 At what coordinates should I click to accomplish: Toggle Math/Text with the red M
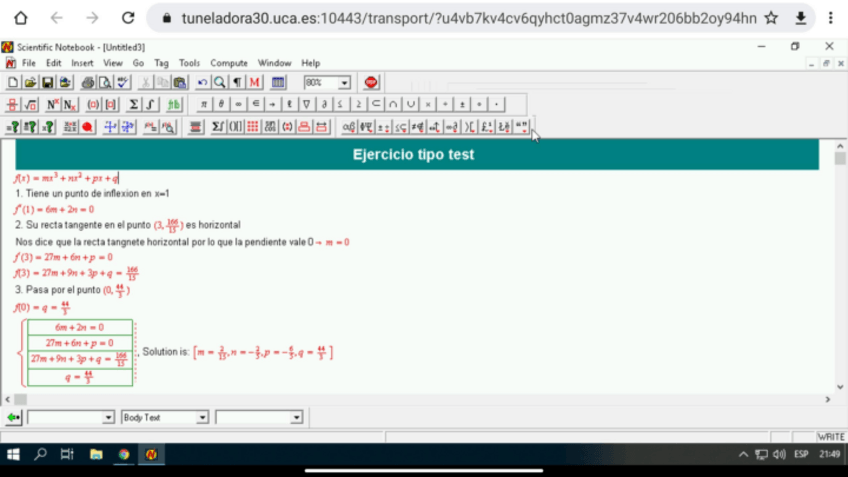click(x=255, y=82)
